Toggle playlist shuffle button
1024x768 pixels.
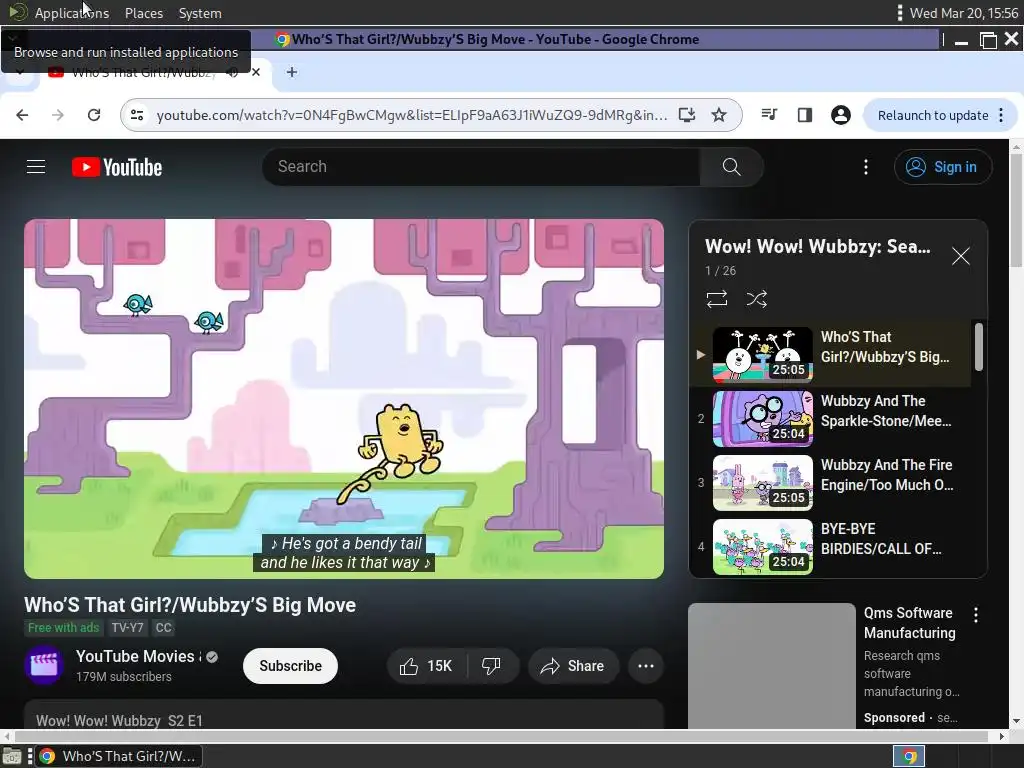pyautogui.click(x=757, y=299)
